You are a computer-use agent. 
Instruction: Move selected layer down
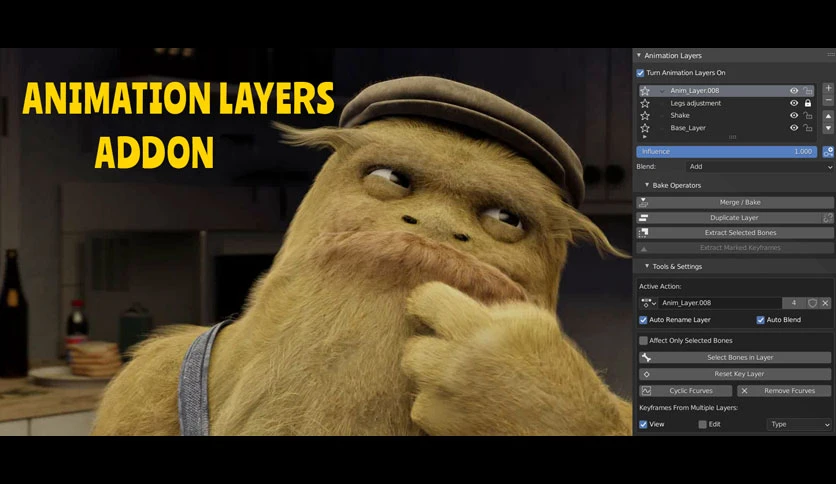pyautogui.click(x=828, y=128)
